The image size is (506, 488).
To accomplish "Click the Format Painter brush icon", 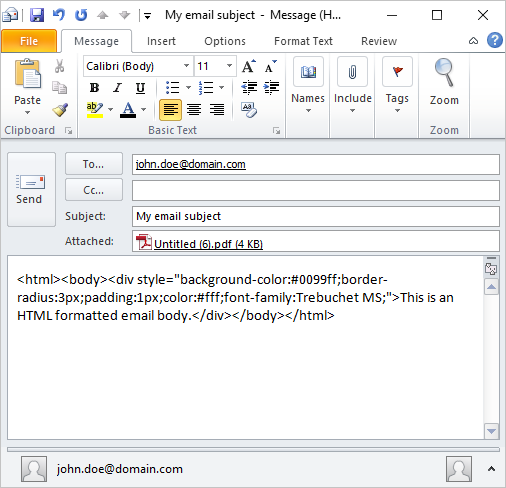I will click(60, 110).
